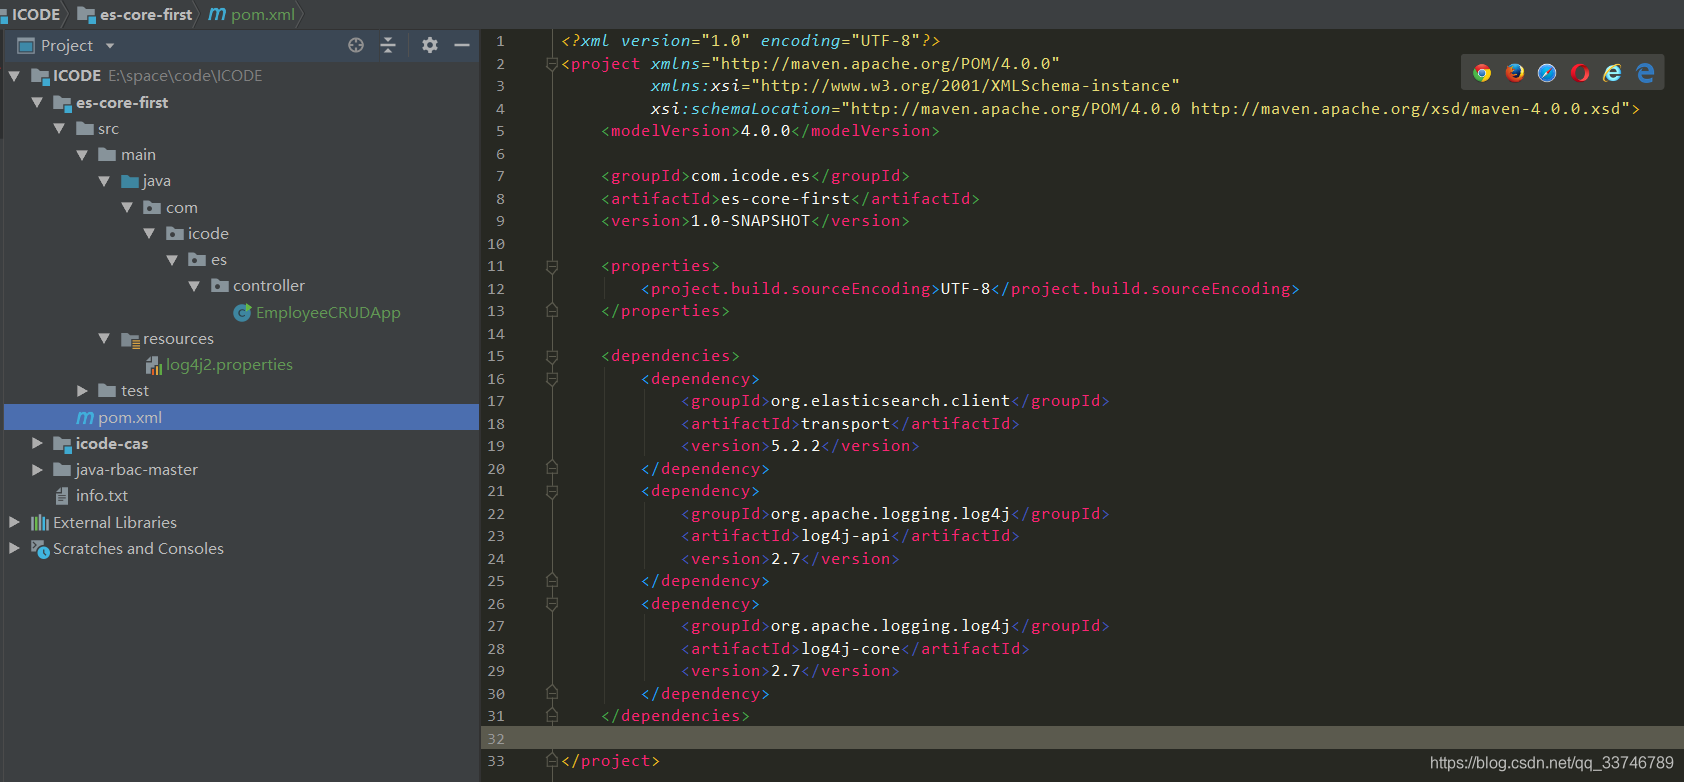Open in Firefox browser icon
Screen dimensions: 1684x782
tap(1515, 73)
